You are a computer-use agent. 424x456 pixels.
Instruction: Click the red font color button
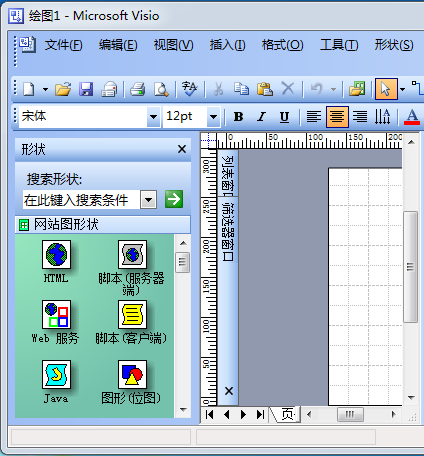(x=412, y=117)
